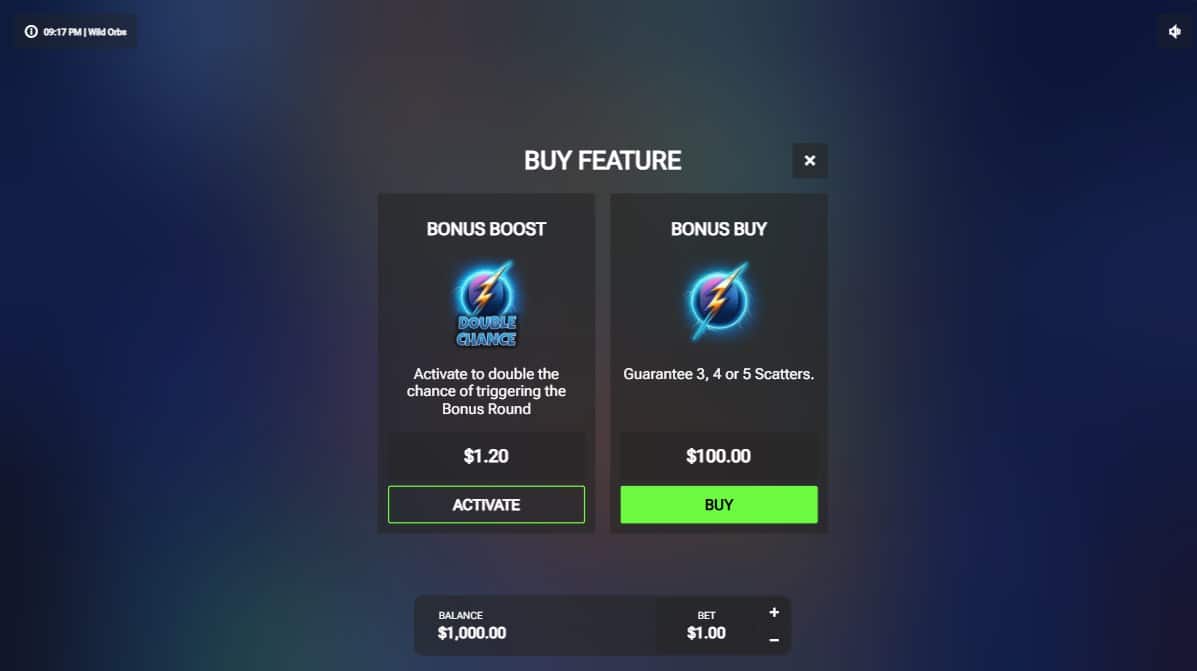Viewport: 1197px width, 671px height.
Task: Click the Wild Orbs time label
Action: 85,32
